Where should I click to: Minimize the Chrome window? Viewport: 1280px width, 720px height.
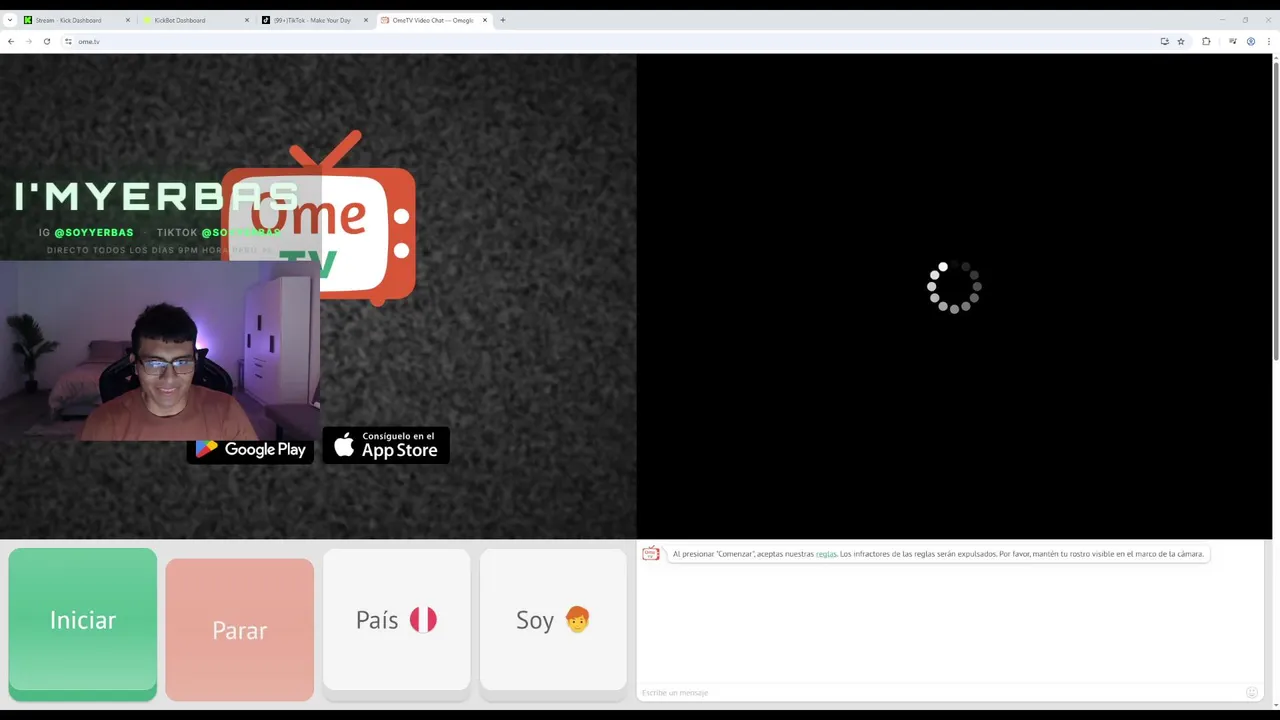point(1222,20)
